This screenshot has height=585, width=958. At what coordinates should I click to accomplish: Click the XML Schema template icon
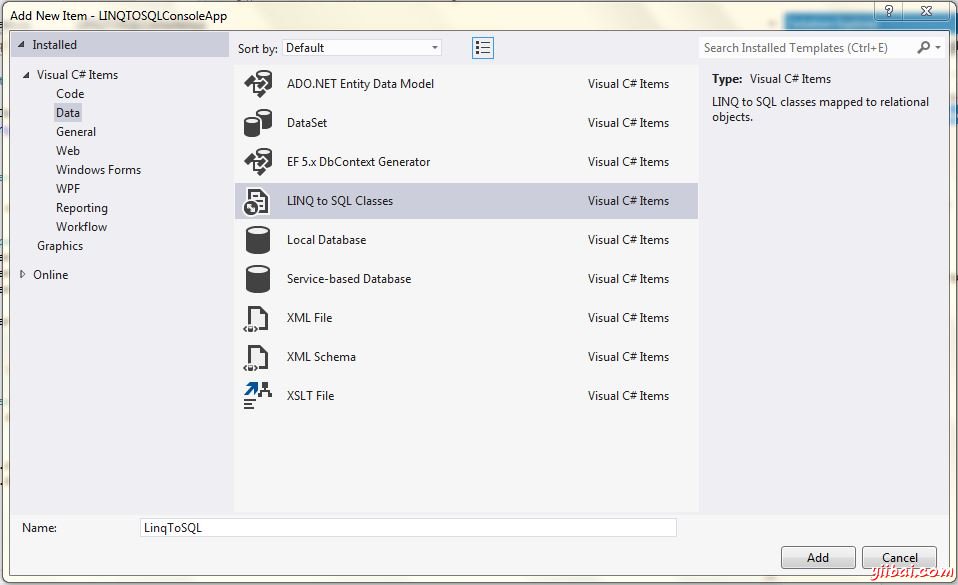coord(258,358)
